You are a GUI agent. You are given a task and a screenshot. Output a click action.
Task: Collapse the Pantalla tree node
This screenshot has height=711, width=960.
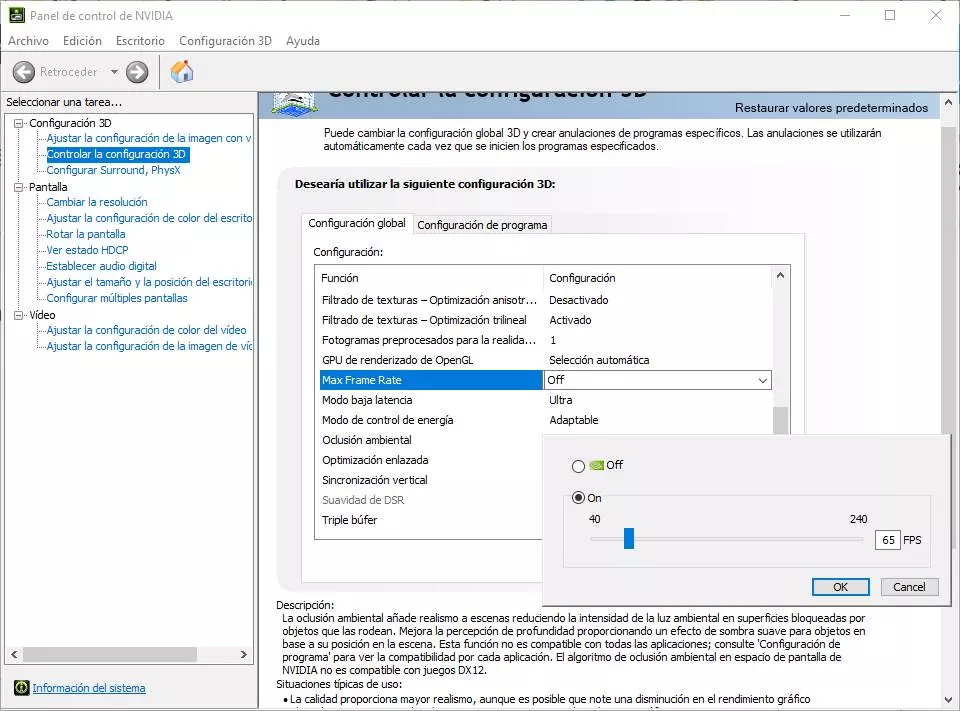[x=19, y=187]
